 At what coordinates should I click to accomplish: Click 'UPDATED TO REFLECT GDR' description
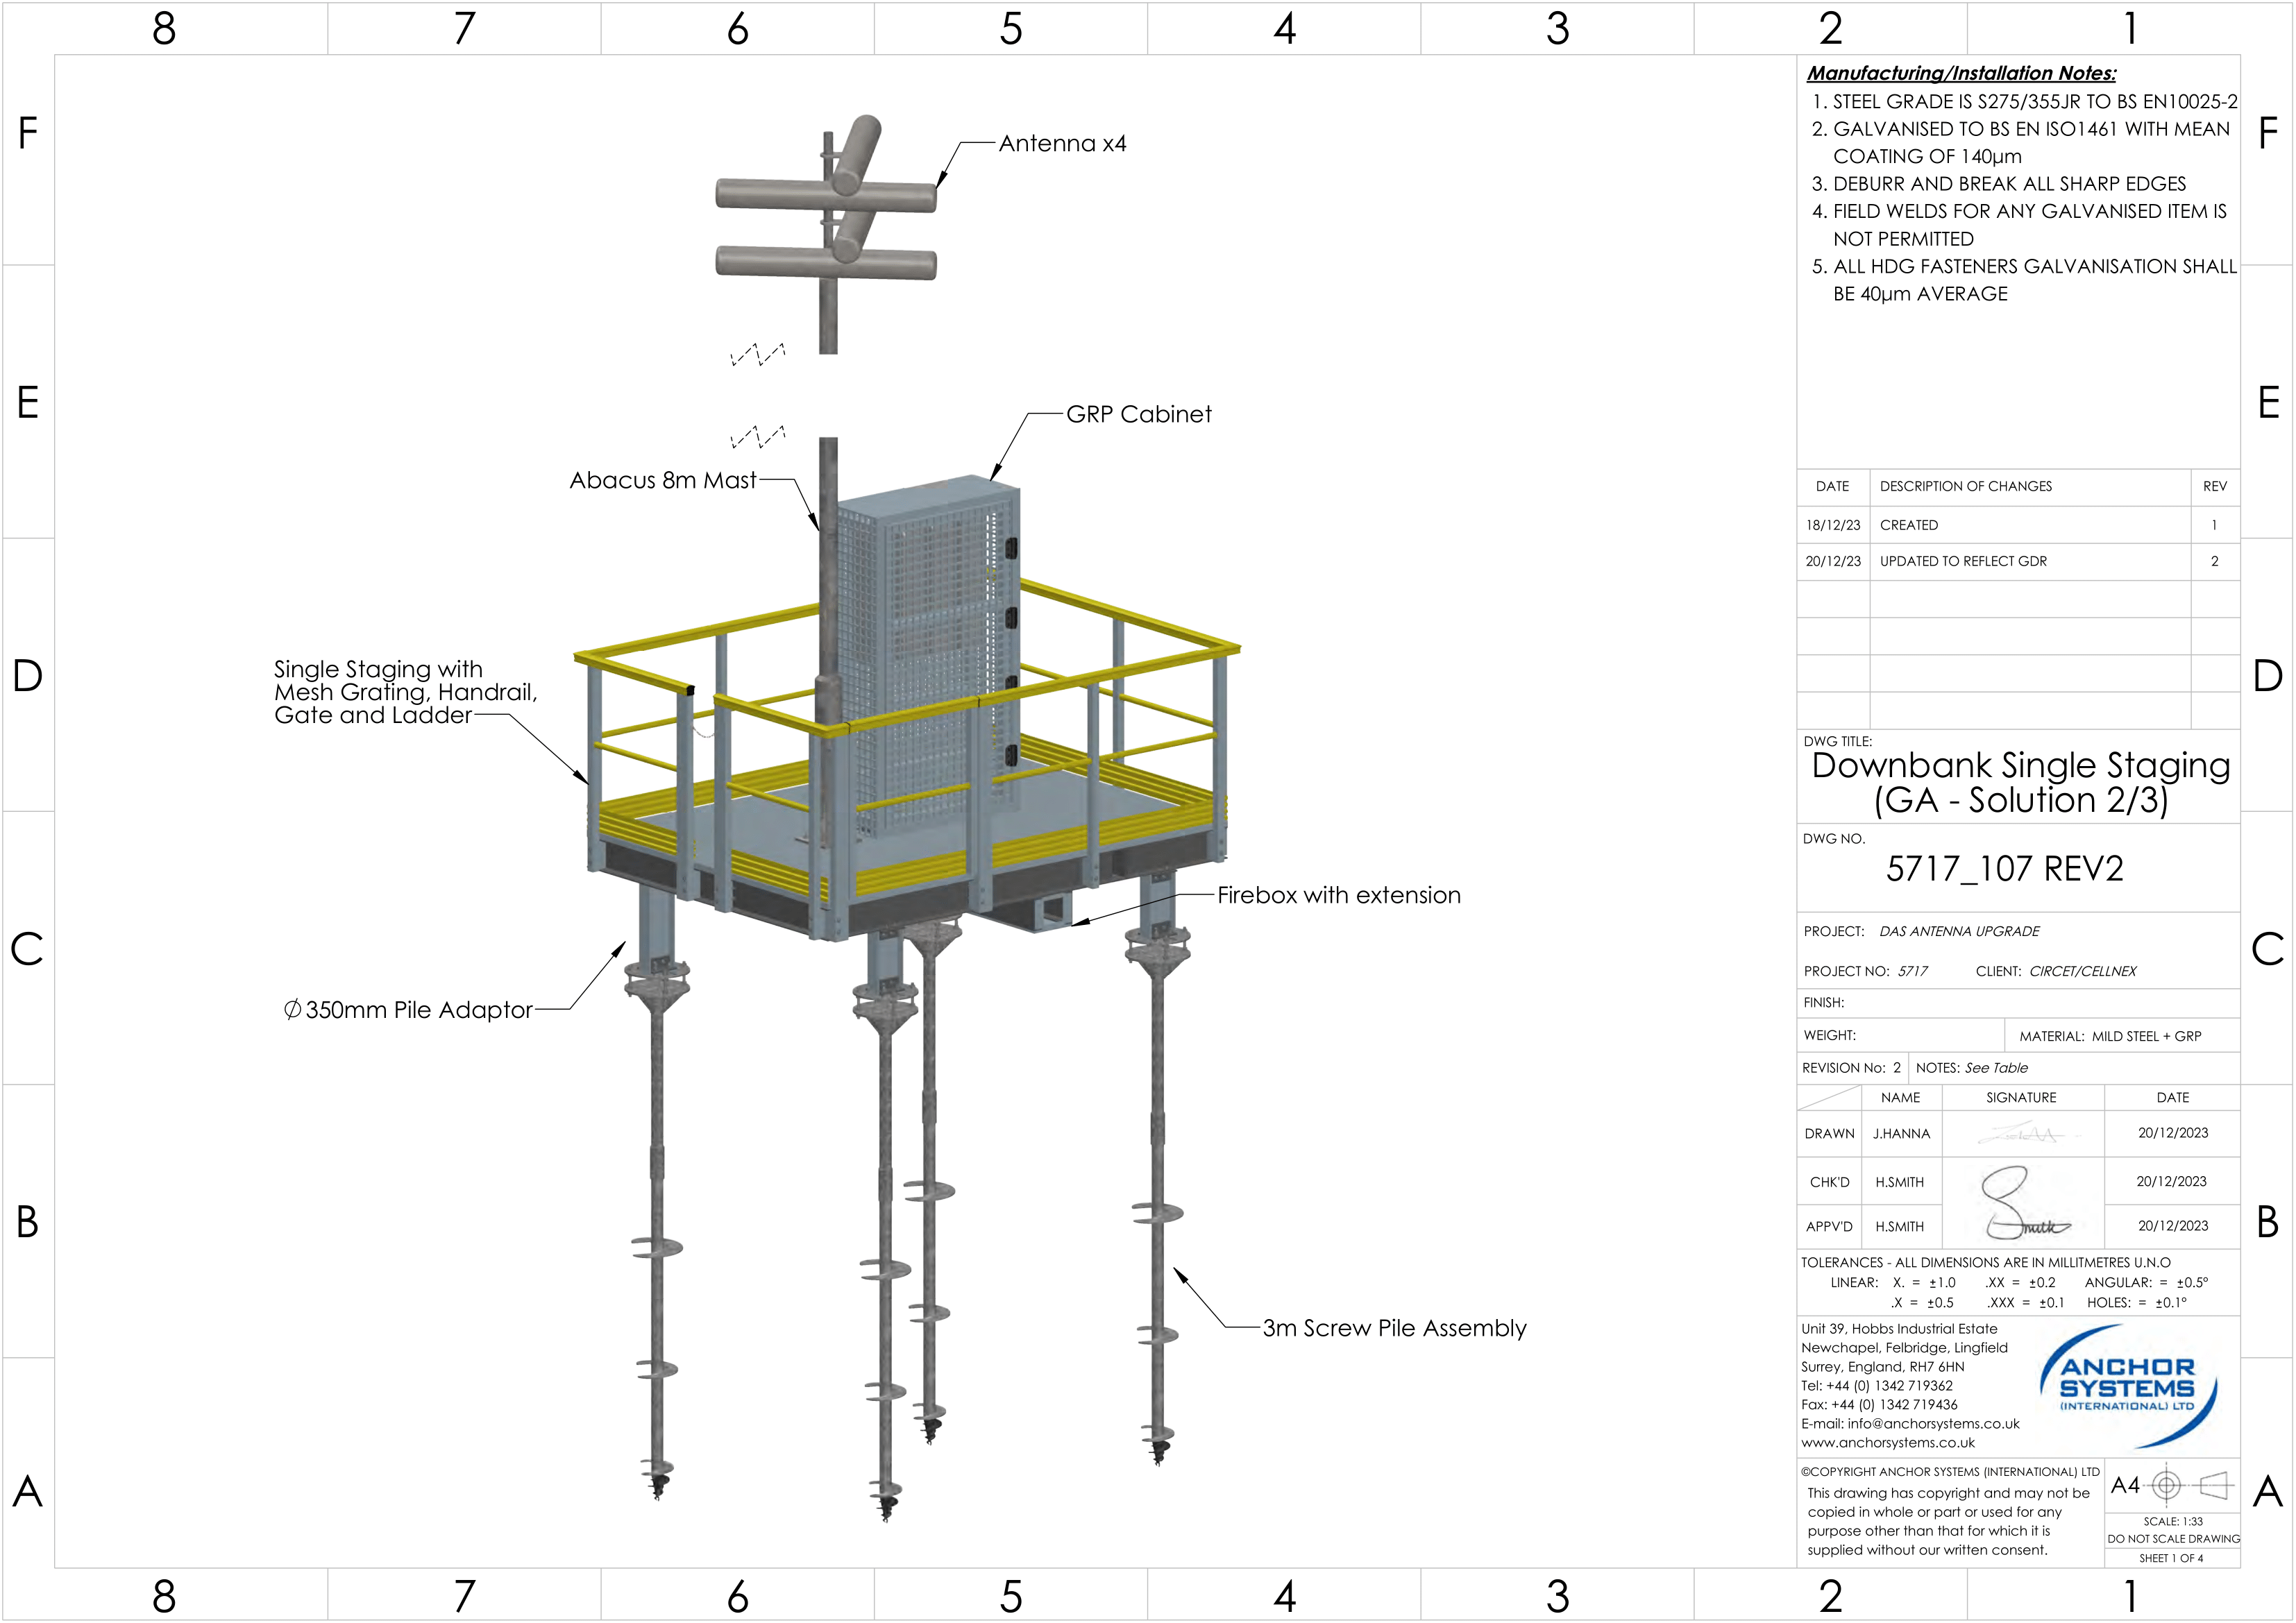tap(1963, 561)
